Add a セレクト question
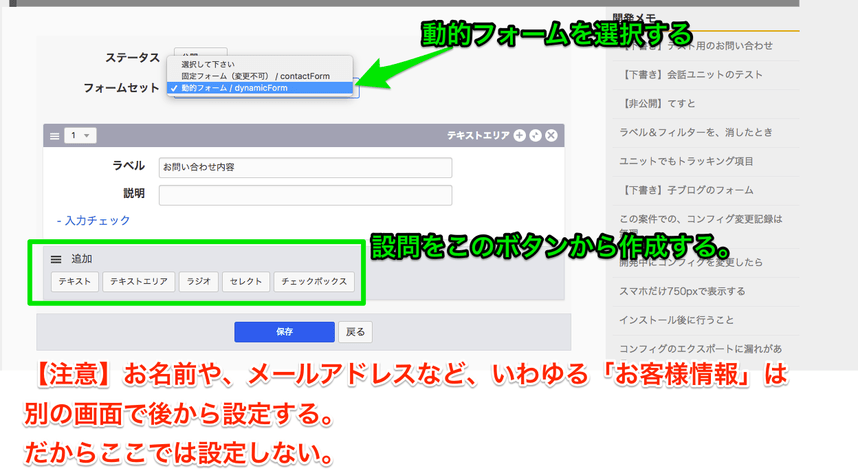The image size is (858, 473). [246, 282]
